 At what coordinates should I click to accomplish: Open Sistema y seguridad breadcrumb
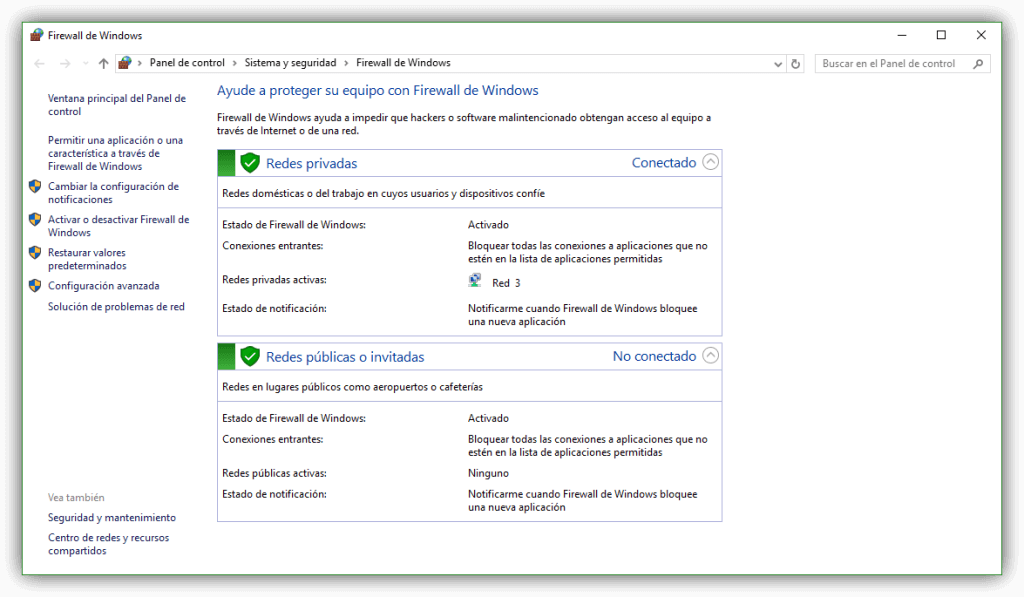pyautogui.click(x=290, y=63)
